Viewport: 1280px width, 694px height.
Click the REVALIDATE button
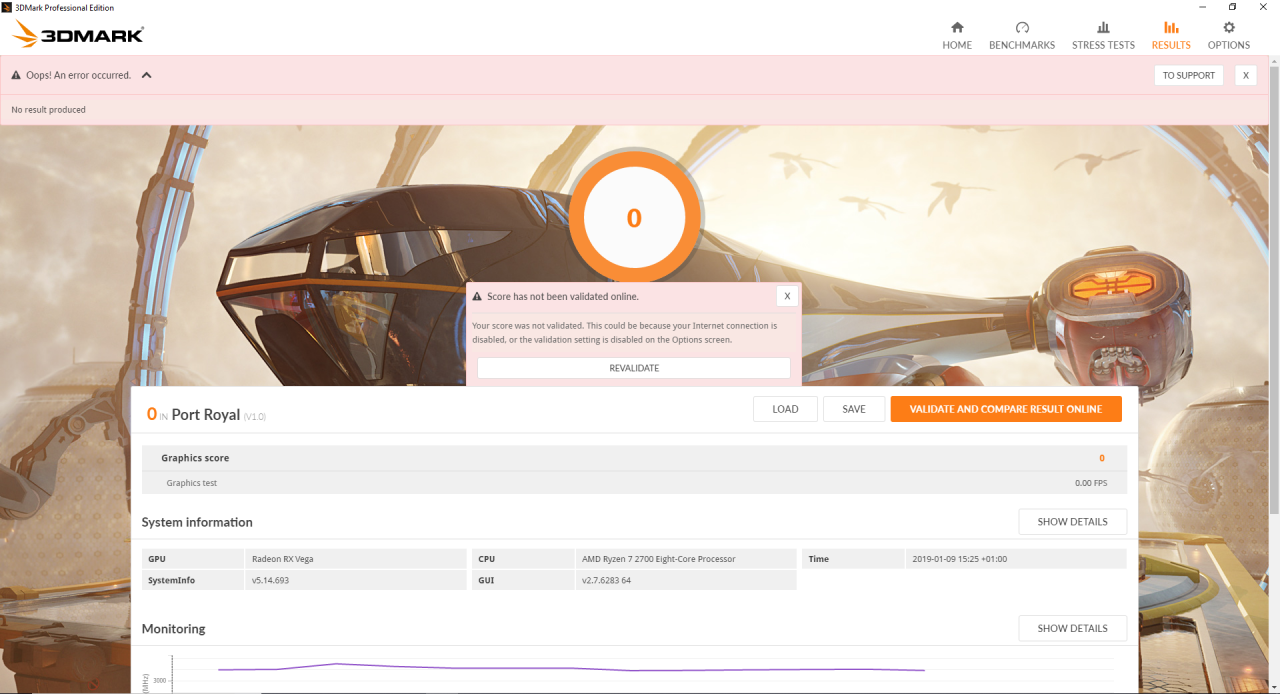[x=634, y=368]
